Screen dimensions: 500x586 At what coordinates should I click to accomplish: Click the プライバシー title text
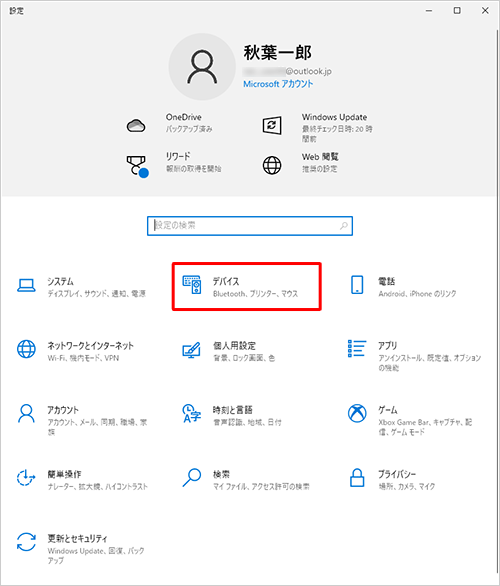coord(397,474)
